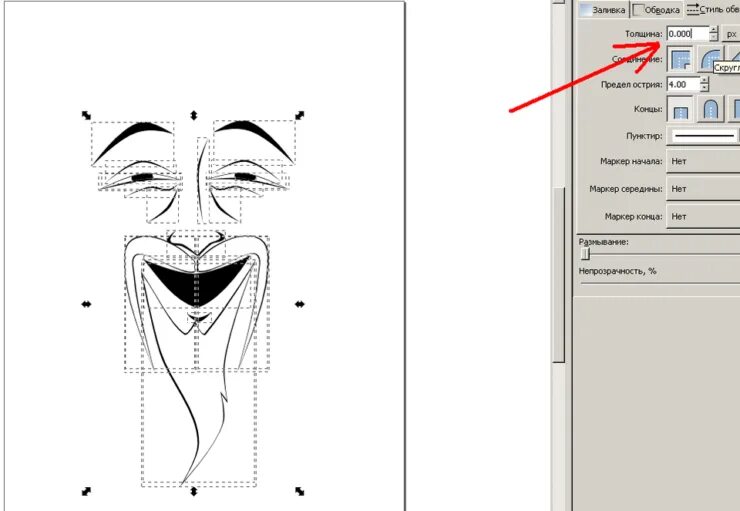
Task: Open the Маркер середины dropdown
Action: (x=703, y=189)
